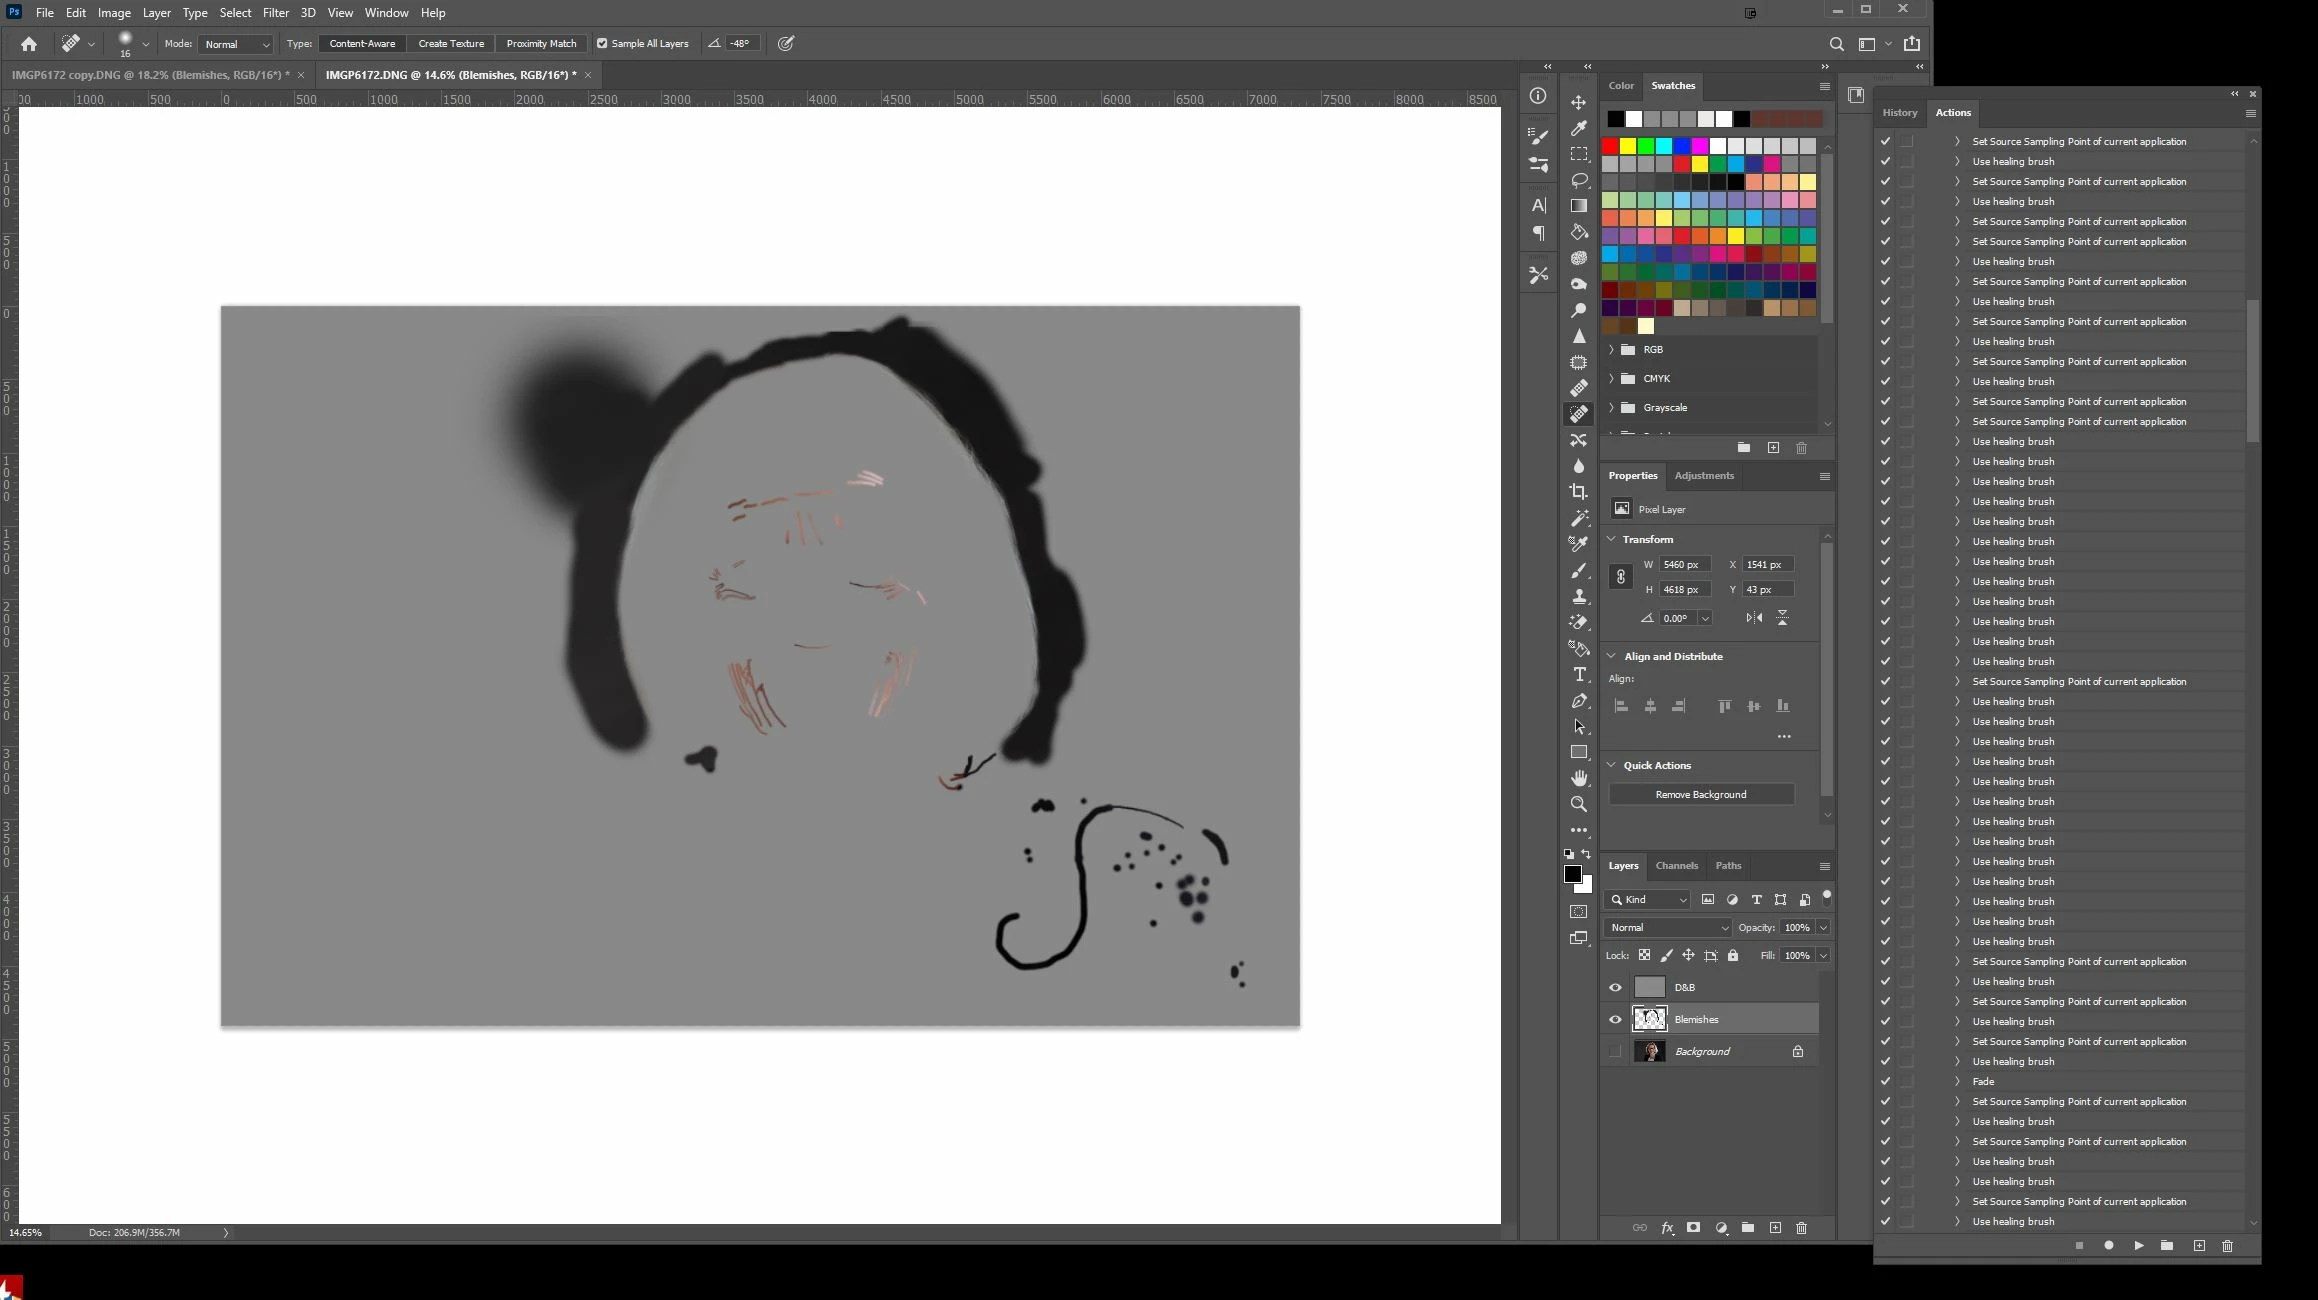Open the healing Mode dropdown
The image size is (2318, 1300).
(236, 44)
